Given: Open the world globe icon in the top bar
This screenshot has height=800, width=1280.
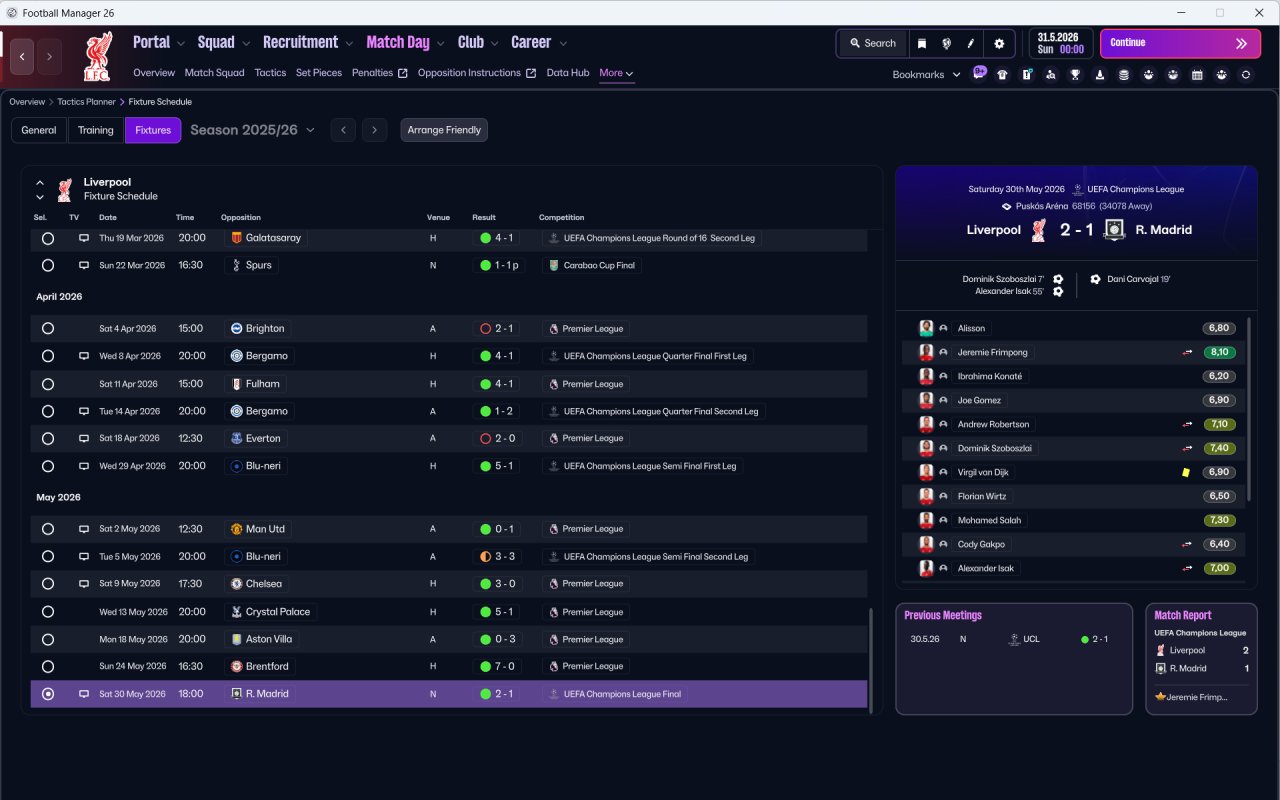Looking at the screenshot, I should 946,43.
